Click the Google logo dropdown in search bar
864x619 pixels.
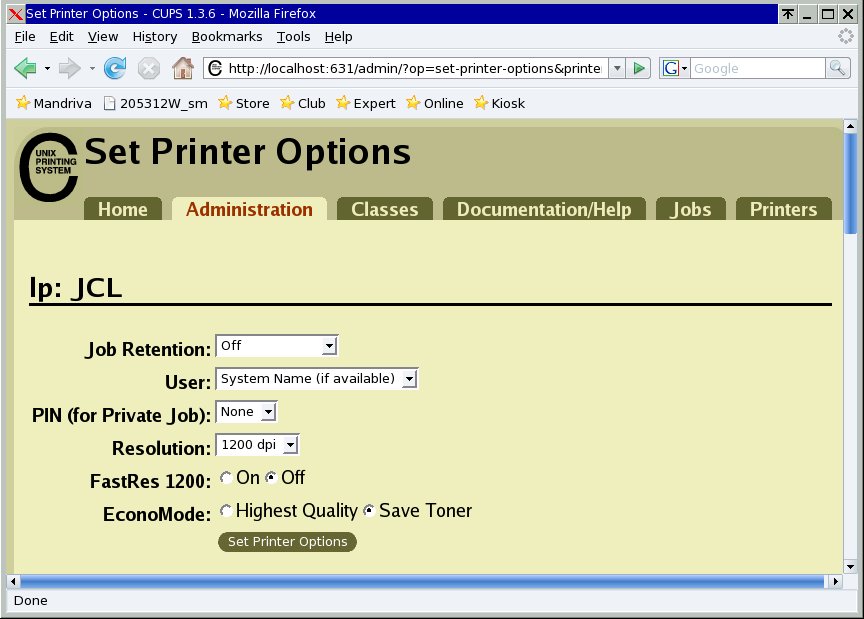(671, 68)
